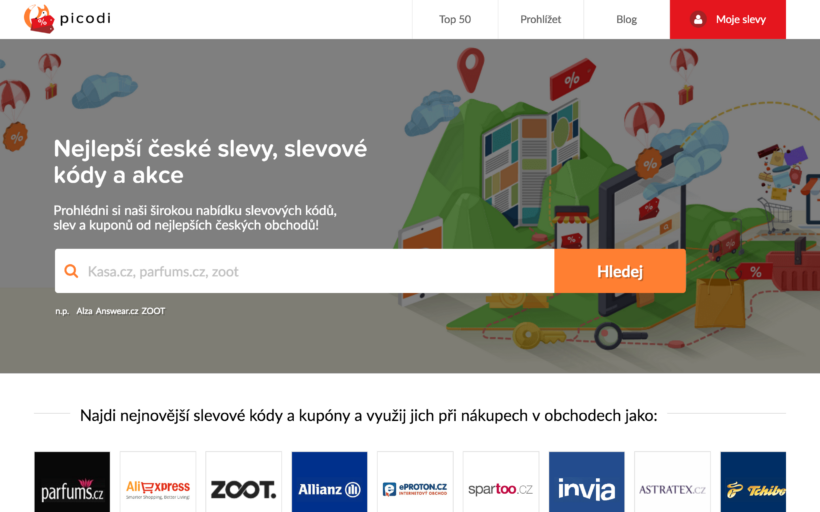Select the Alza suggestion link
The width and height of the screenshot is (820, 512).
[84, 311]
